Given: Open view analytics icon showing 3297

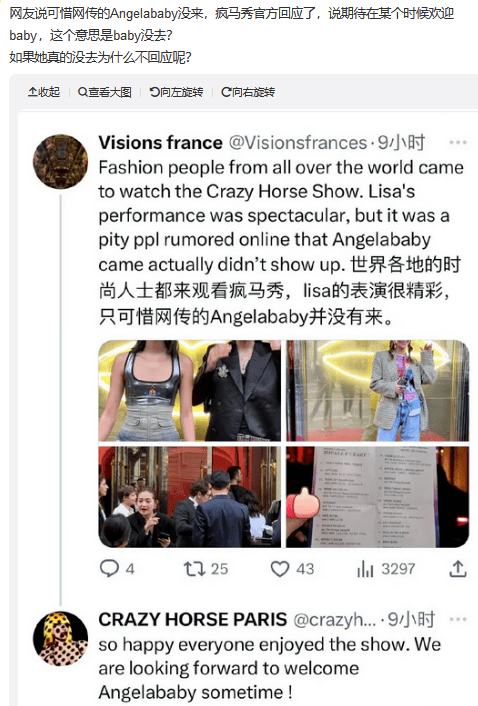Looking at the screenshot, I should tap(365, 569).
